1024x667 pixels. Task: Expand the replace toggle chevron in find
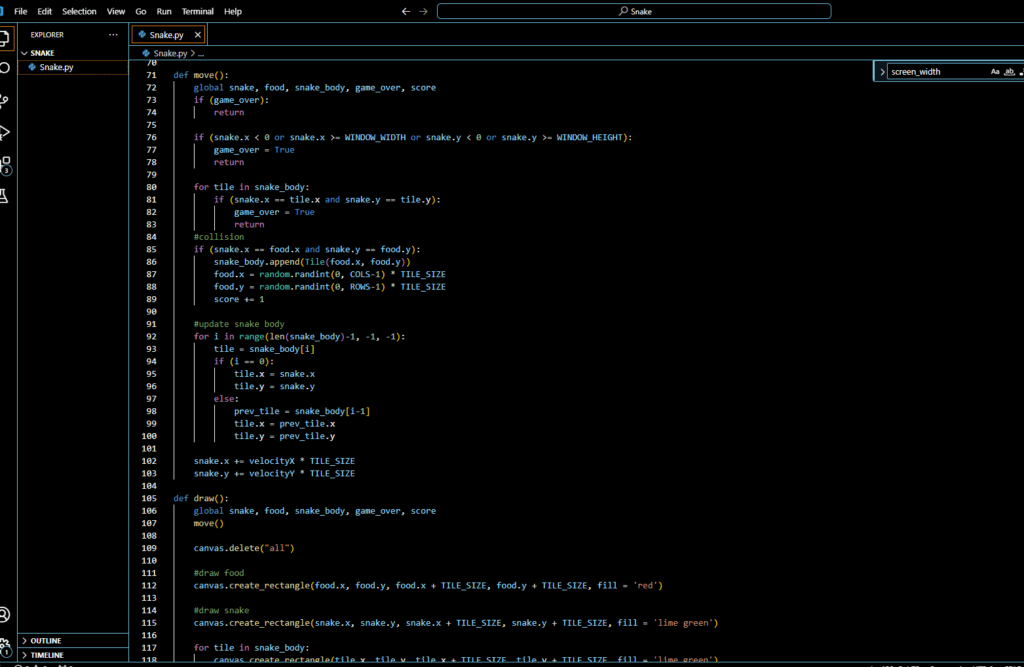tap(881, 72)
